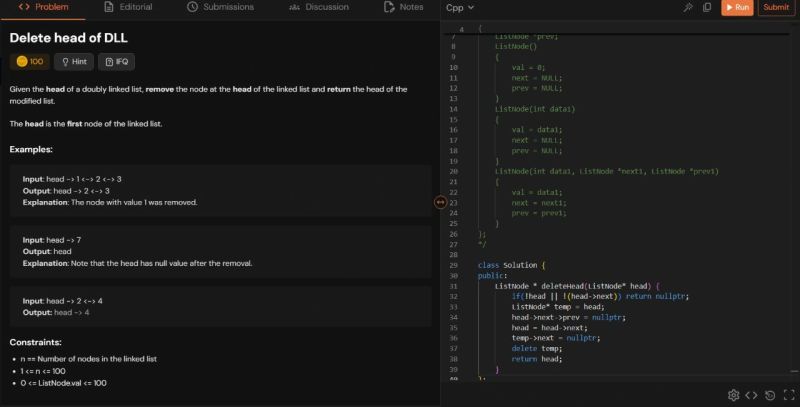Click line number 38 in the gutter
The image size is (800, 407).
(x=454, y=359)
